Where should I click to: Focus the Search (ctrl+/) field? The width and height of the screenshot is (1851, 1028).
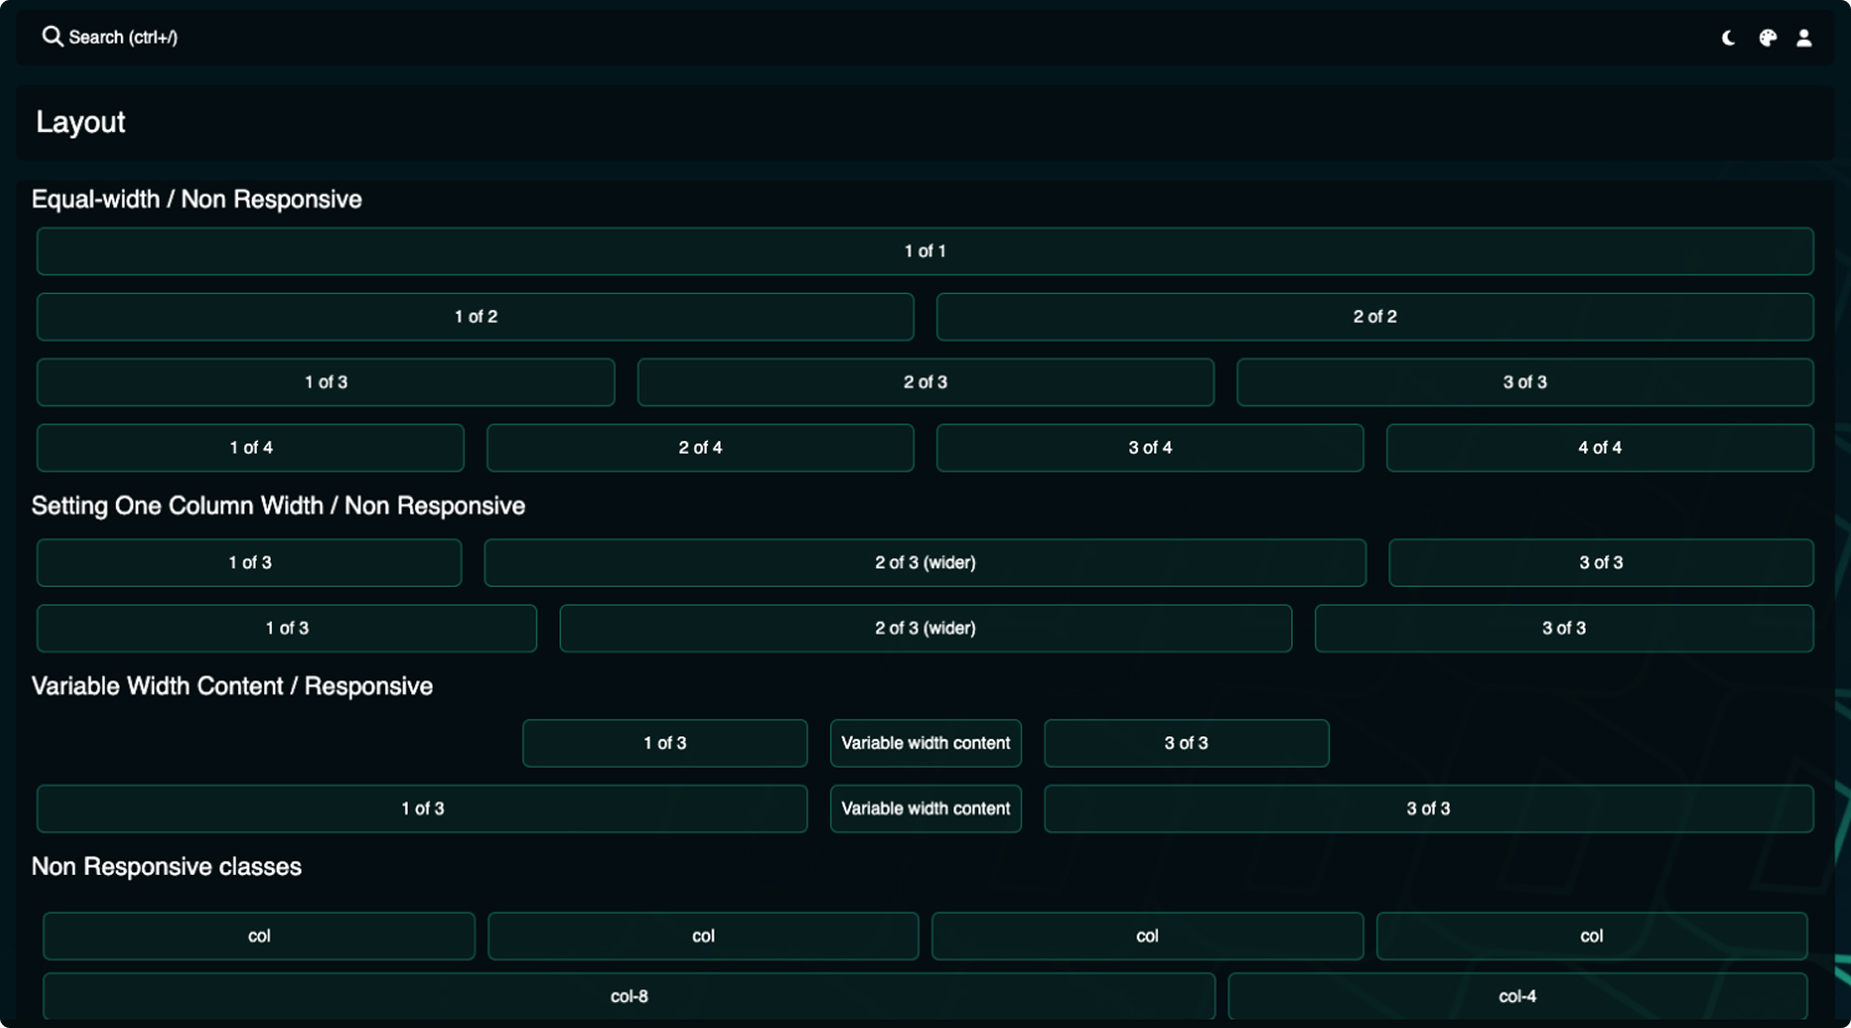(x=123, y=37)
